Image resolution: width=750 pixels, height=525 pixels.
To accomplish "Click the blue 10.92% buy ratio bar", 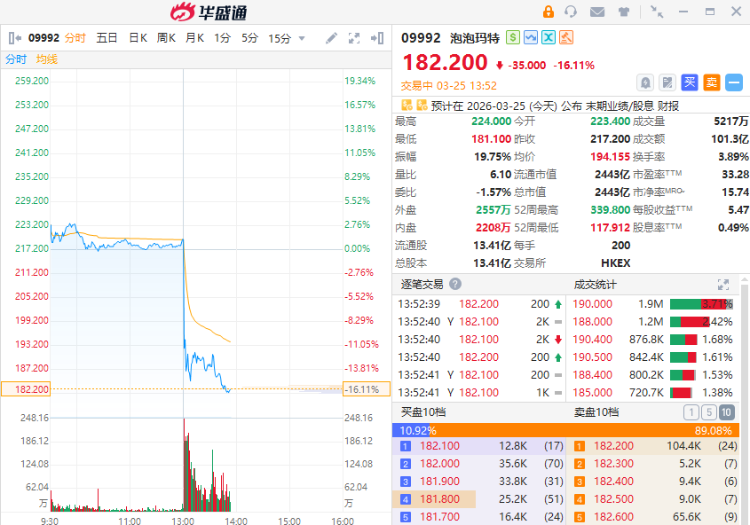I will pyautogui.click(x=410, y=430).
